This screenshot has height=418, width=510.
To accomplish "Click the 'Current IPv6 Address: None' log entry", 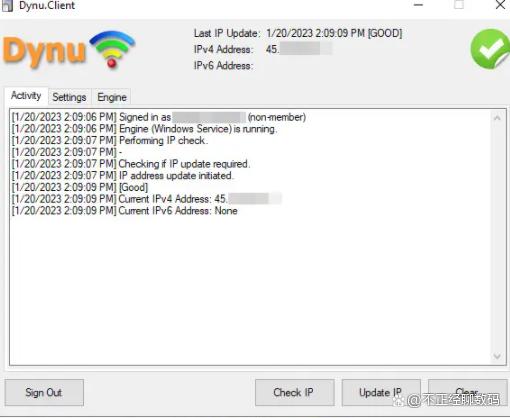I will point(124,211).
